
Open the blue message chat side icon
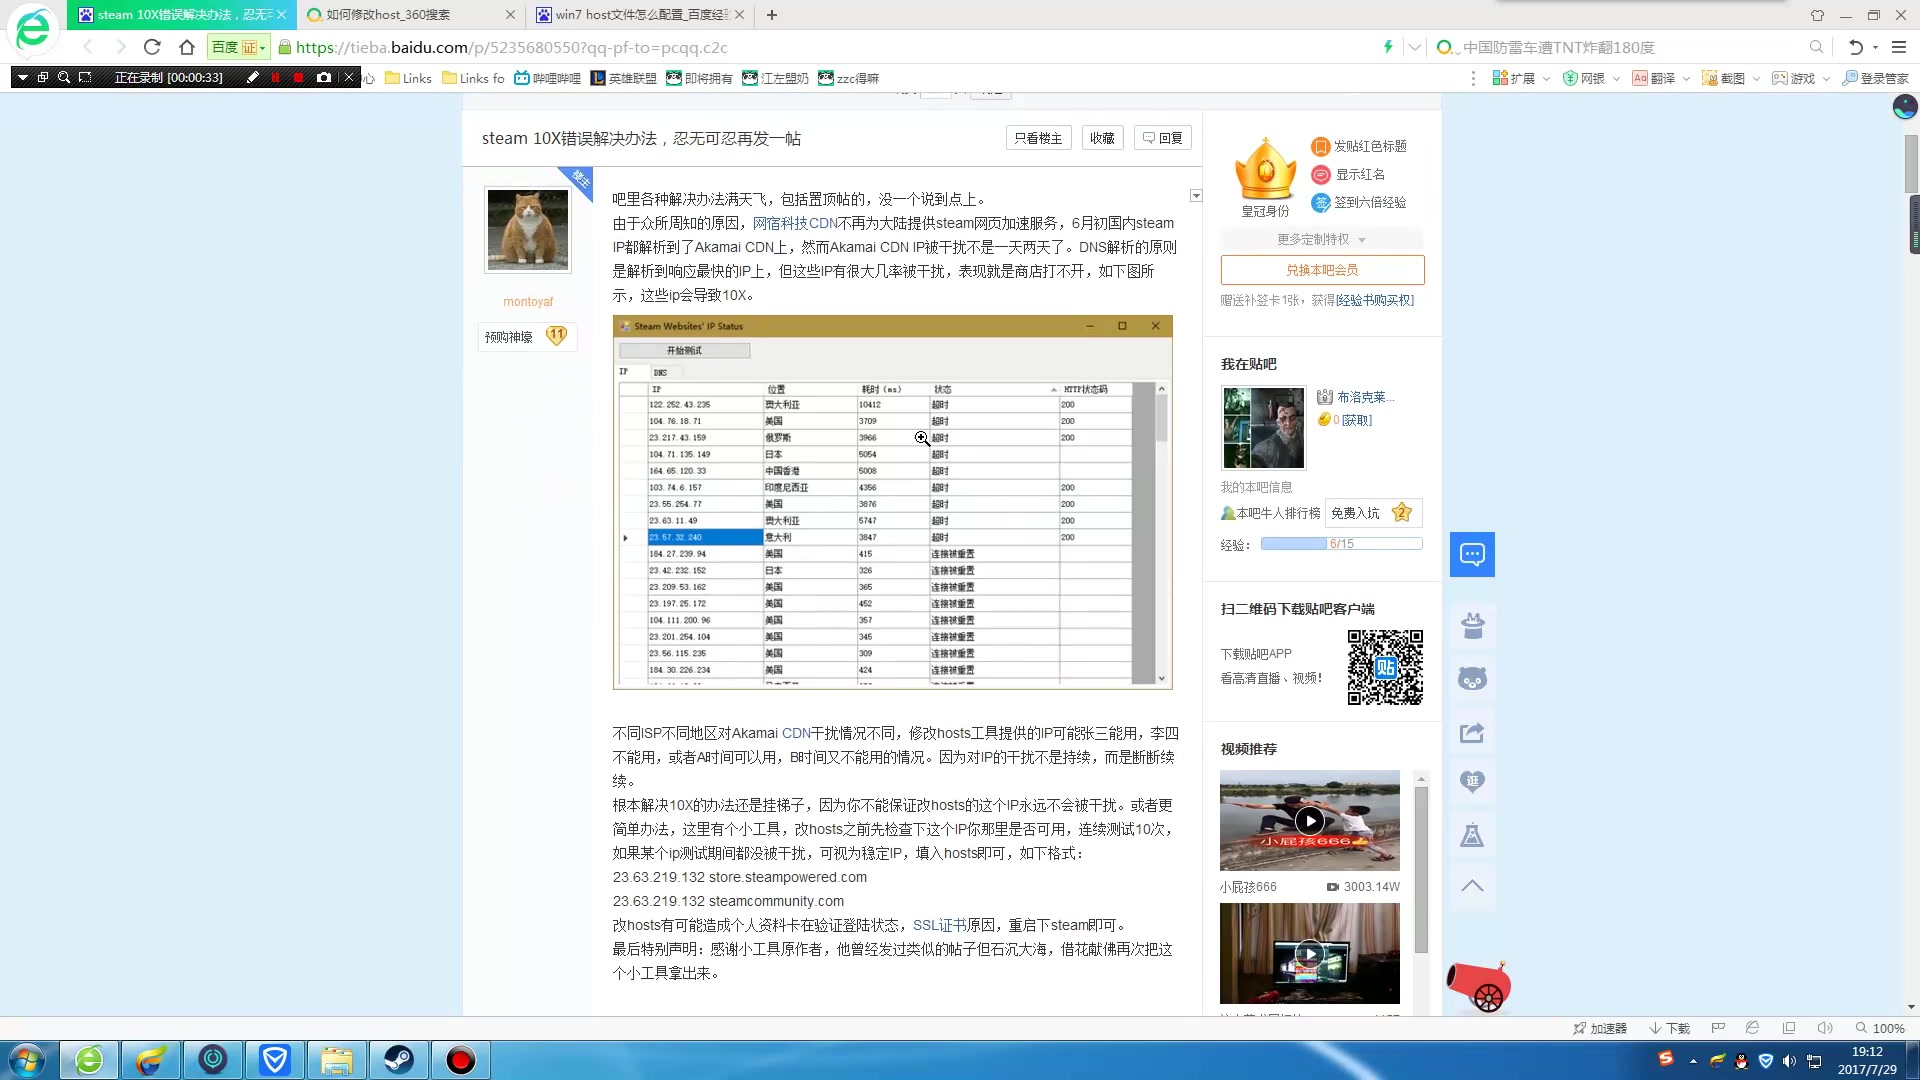(x=1472, y=554)
